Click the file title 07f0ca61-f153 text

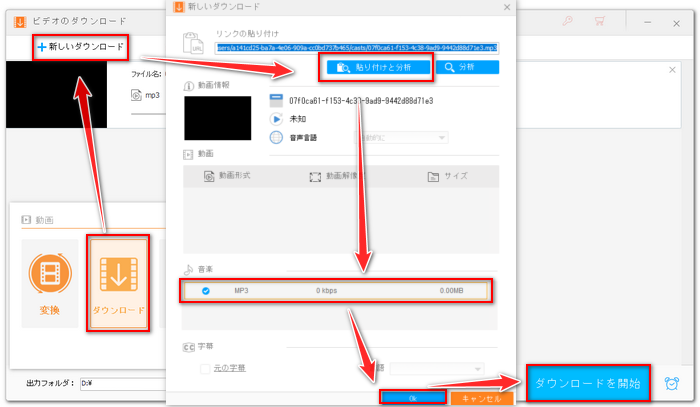pyautogui.click(x=361, y=101)
